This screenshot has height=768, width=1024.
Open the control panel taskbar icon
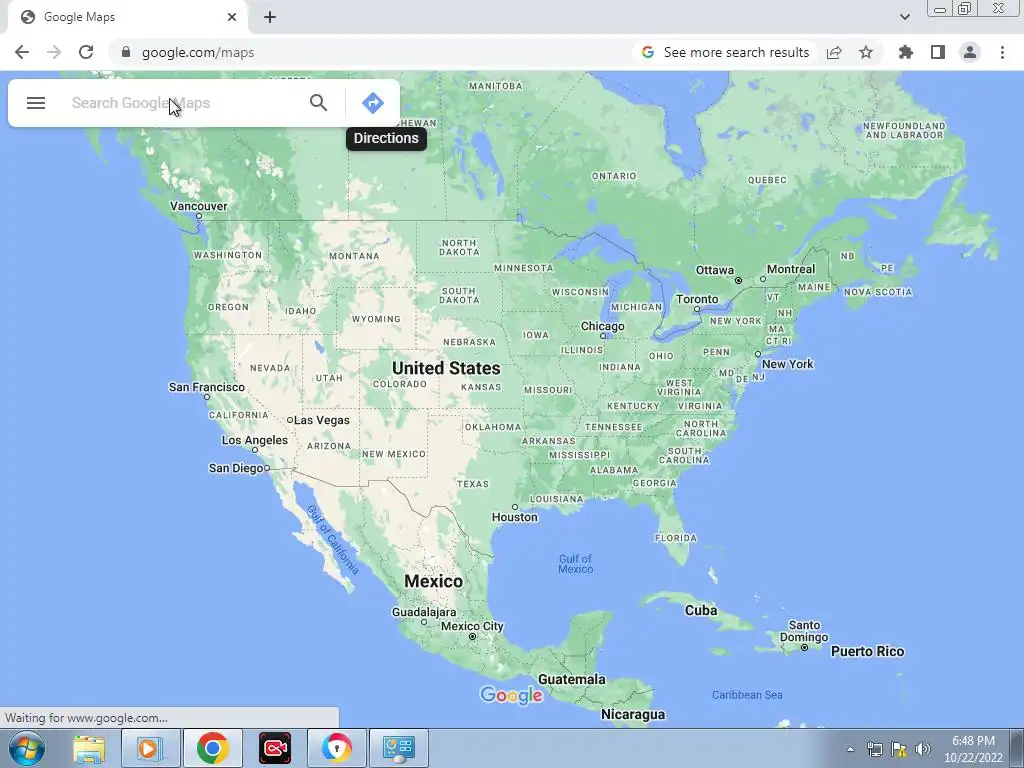[x=399, y=748]
